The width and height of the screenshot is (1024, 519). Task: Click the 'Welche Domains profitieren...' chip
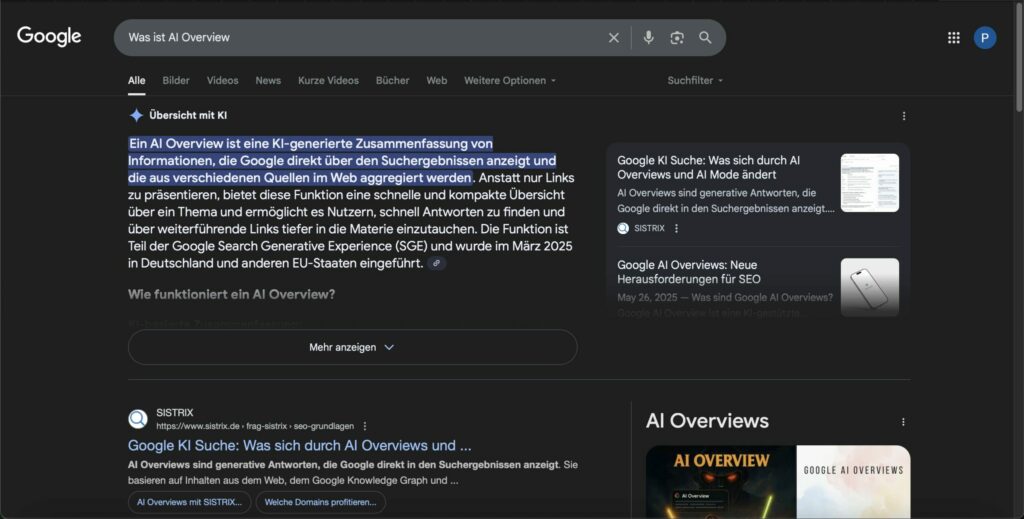click(x=320, y=502)
